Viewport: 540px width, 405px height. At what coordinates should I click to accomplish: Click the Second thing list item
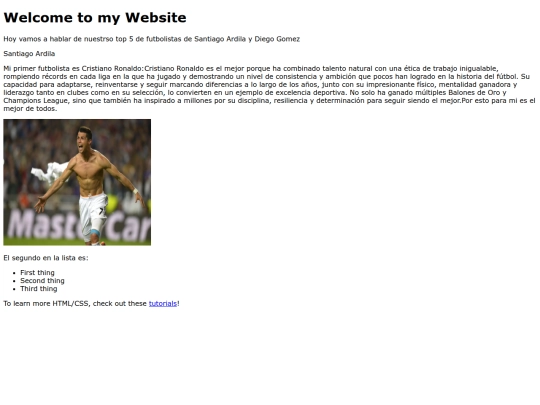click(42, 281)
